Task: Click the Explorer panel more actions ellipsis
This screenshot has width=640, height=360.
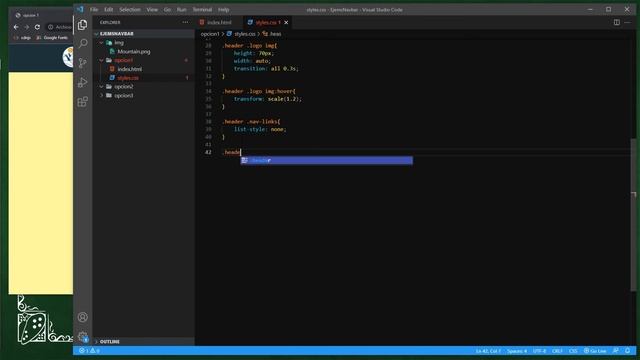Action: 185,22
